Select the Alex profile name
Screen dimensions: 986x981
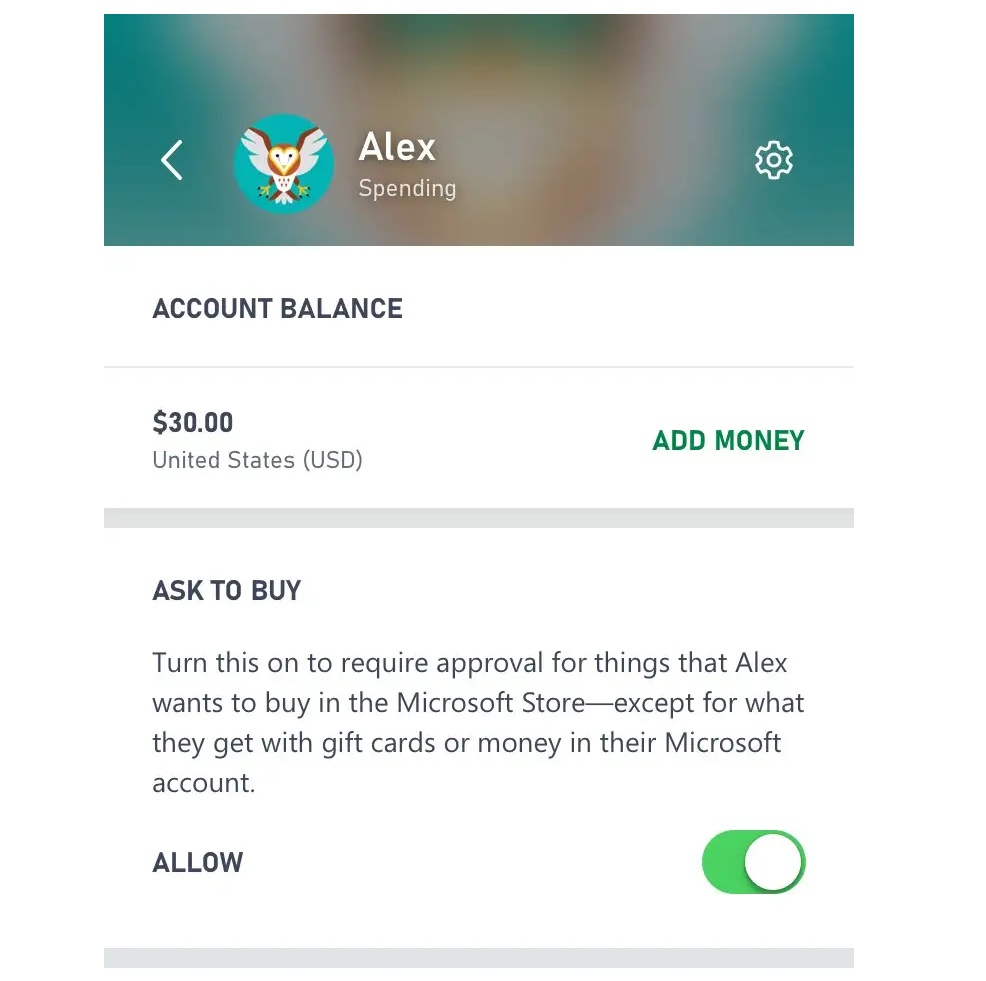pos(397,147)
